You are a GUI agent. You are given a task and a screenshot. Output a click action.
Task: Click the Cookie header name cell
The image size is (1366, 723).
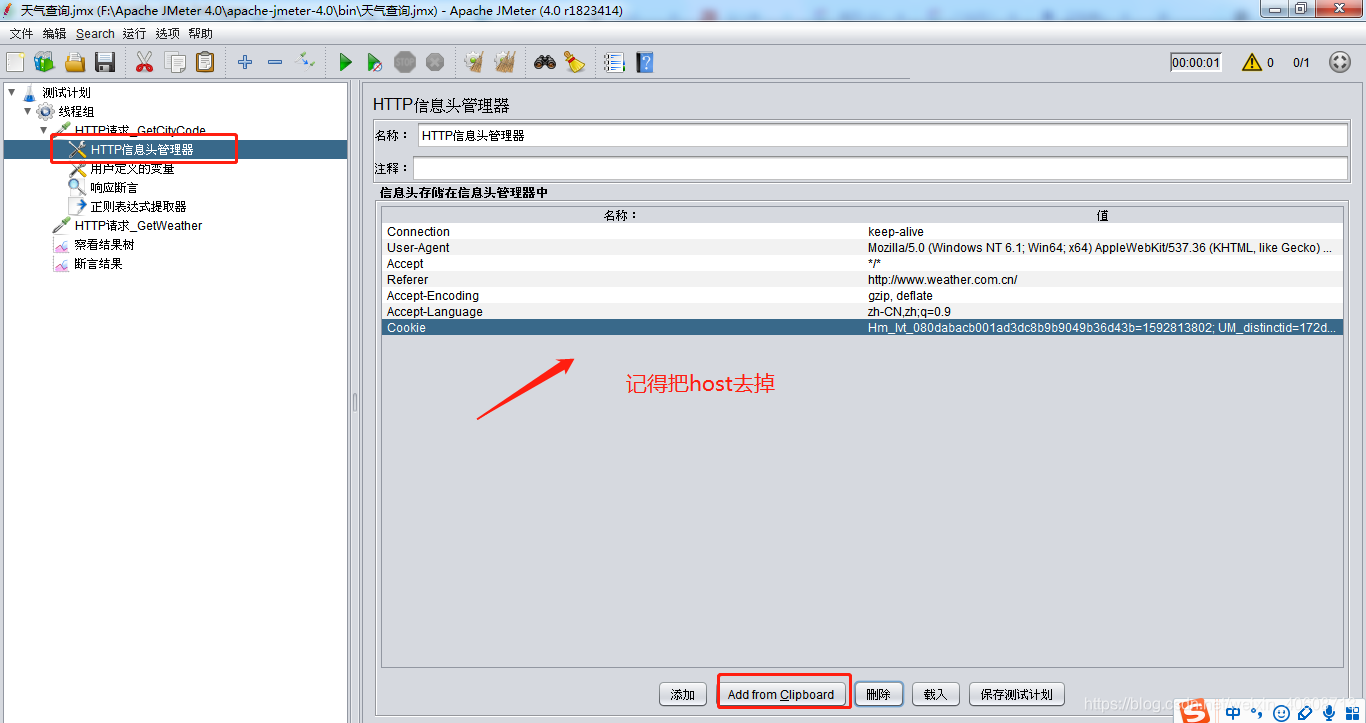[622, 327]
